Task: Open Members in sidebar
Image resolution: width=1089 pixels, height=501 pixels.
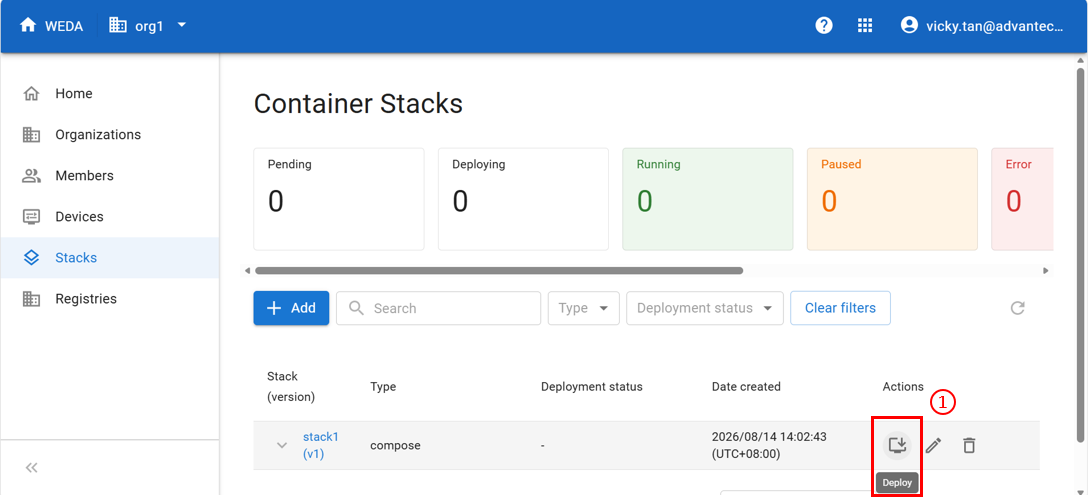Action: (x=110, y=175)
